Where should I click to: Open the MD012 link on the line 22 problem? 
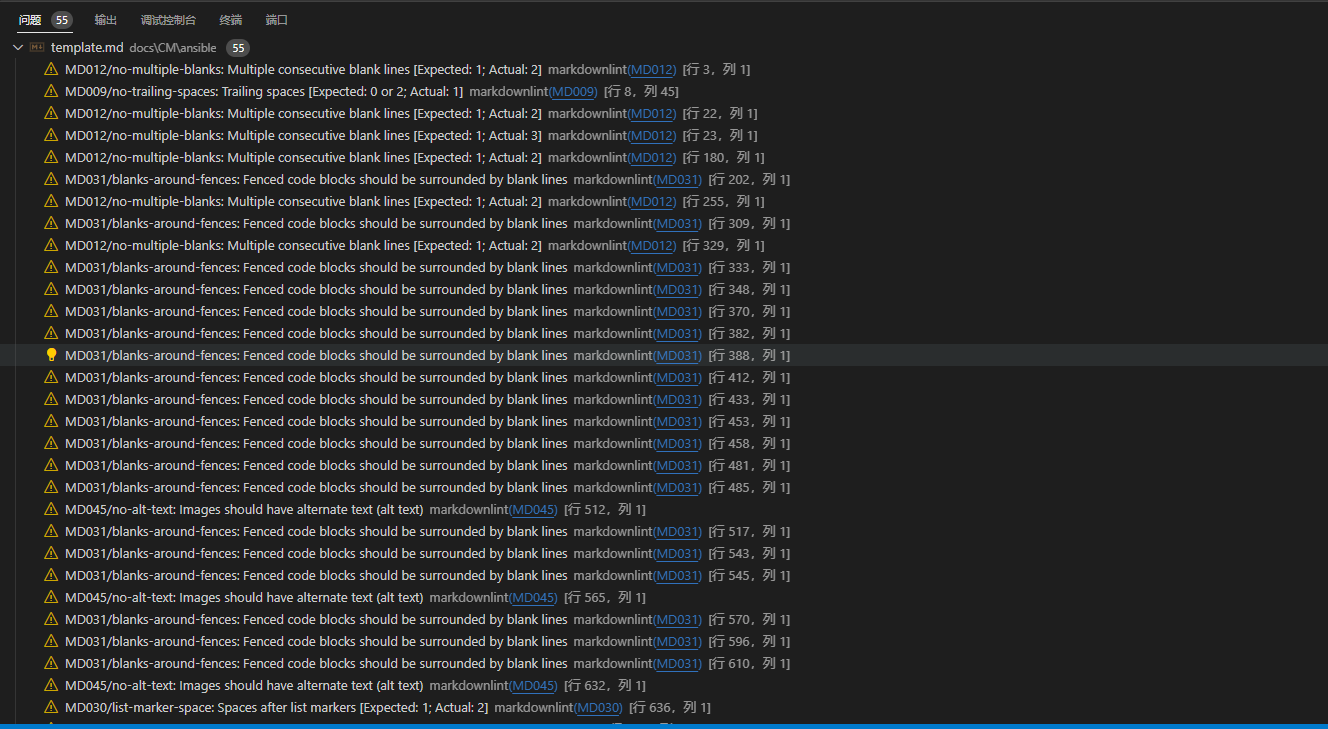652,113
